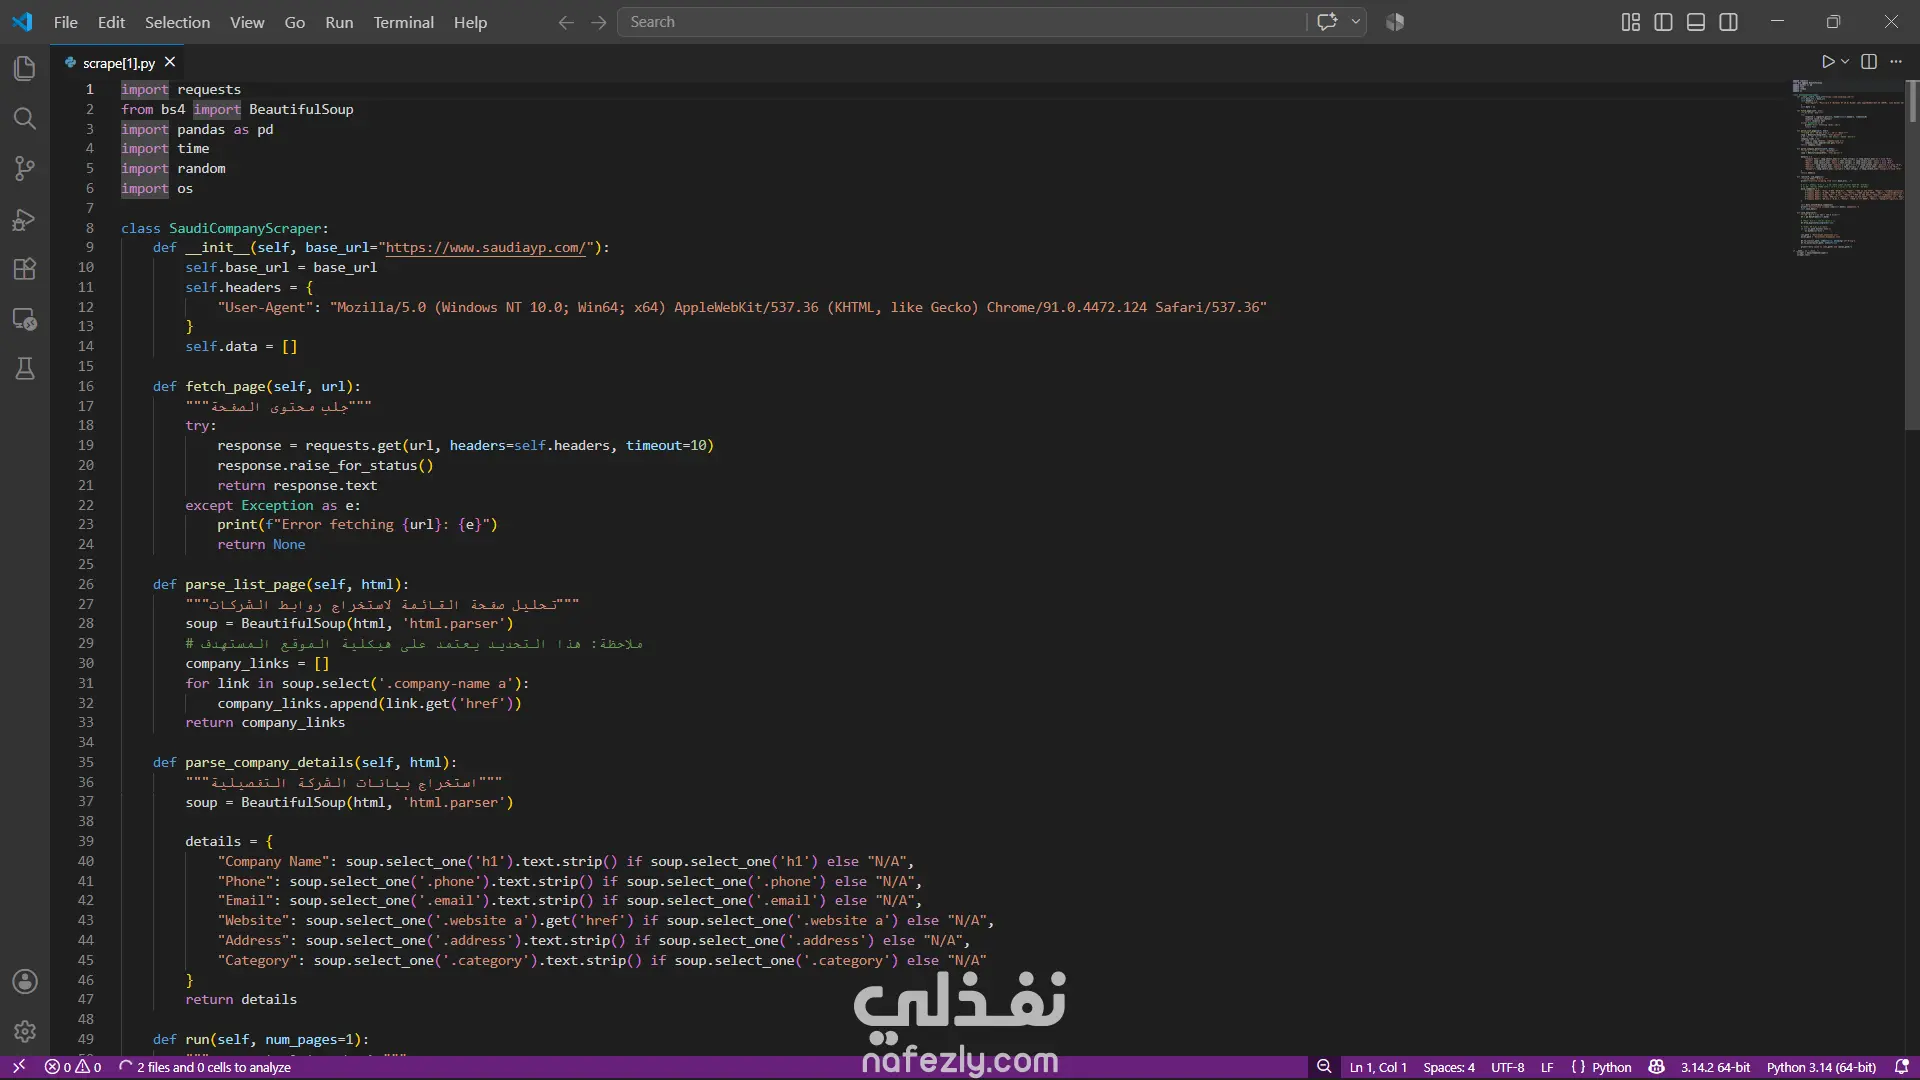This screenshot has width=1920, height=1080.
Task: Place cursor on 'def fetch_page' definition
Action: 257,386
